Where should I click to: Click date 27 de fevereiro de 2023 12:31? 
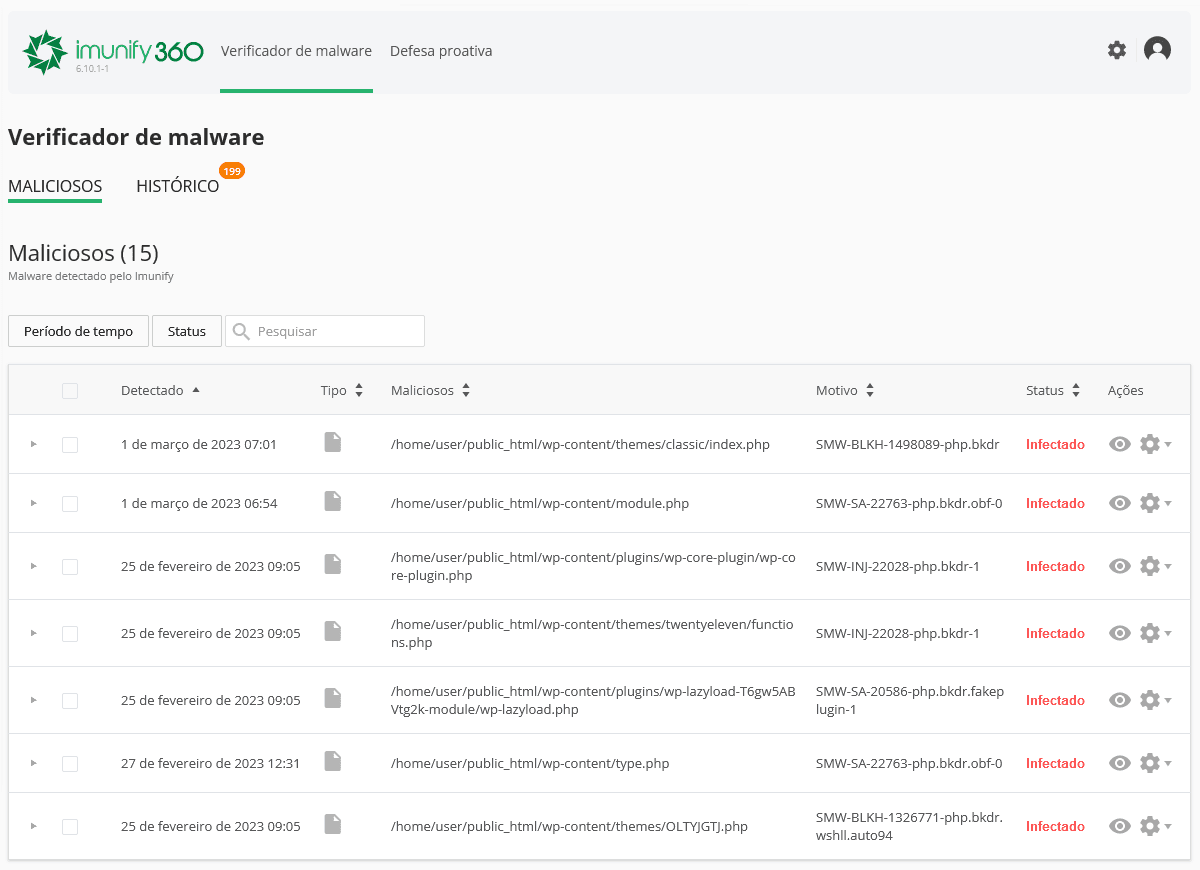(210, 763)
